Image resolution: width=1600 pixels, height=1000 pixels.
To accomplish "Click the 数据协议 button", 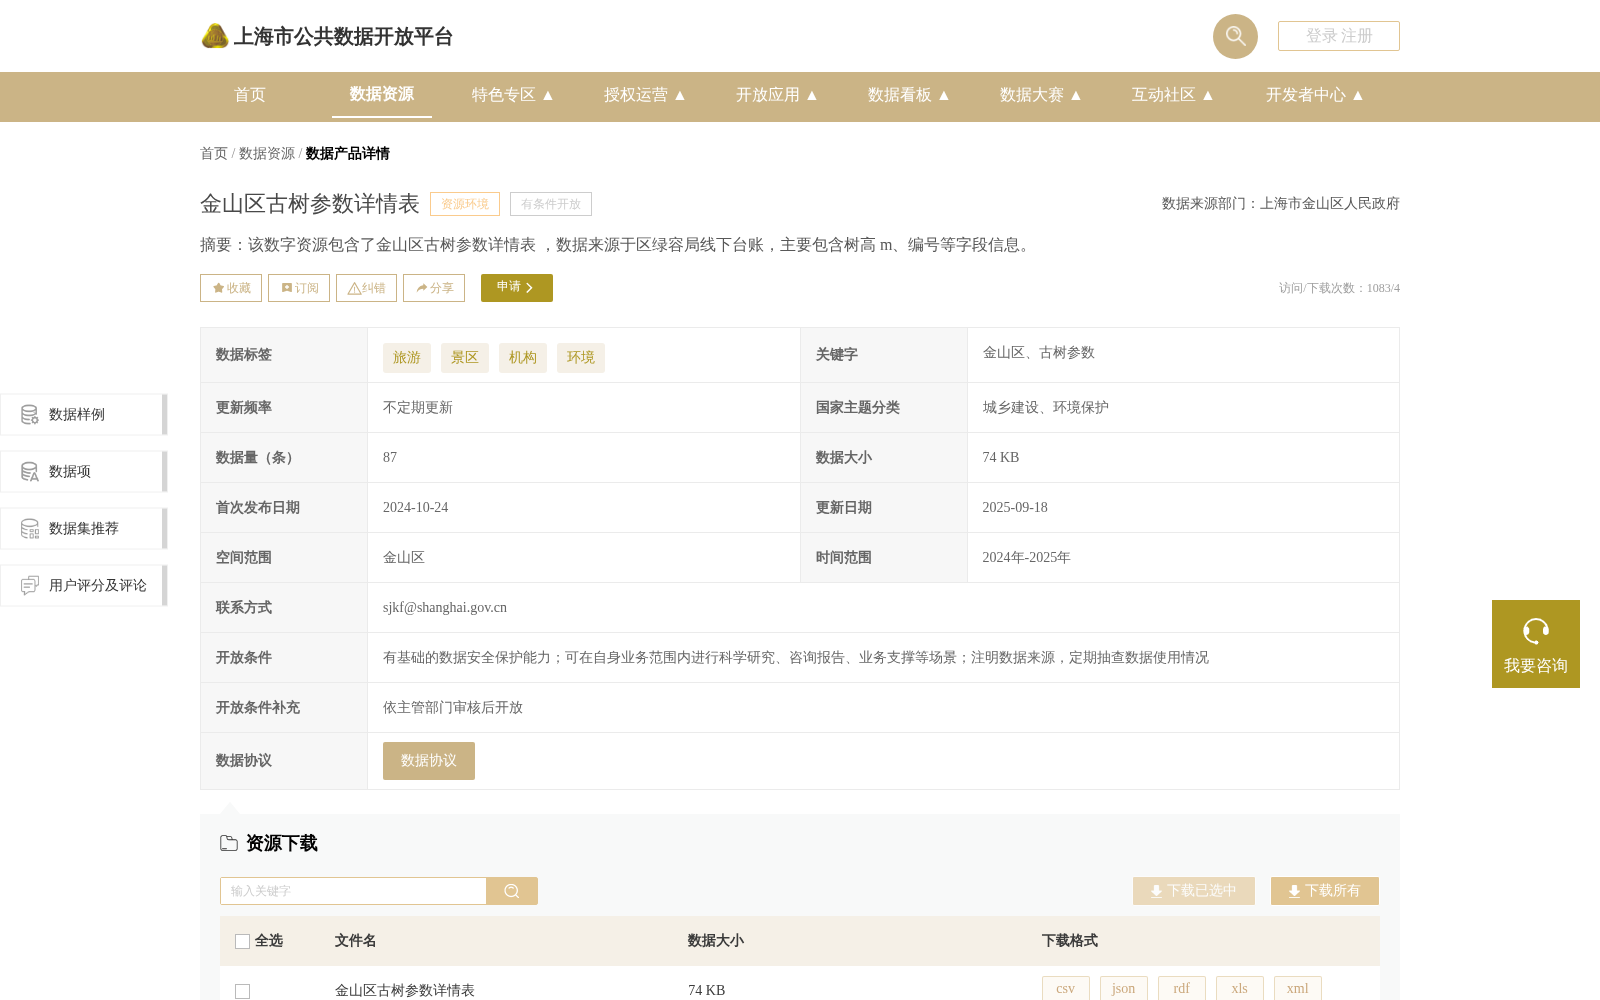I will (429, 761).
